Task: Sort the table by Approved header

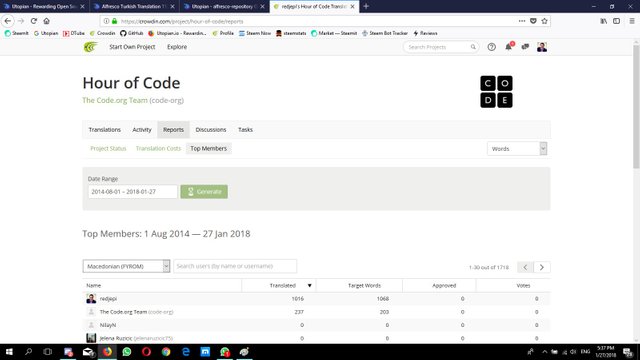Action: pyautogui.click(x=444, y=285)
